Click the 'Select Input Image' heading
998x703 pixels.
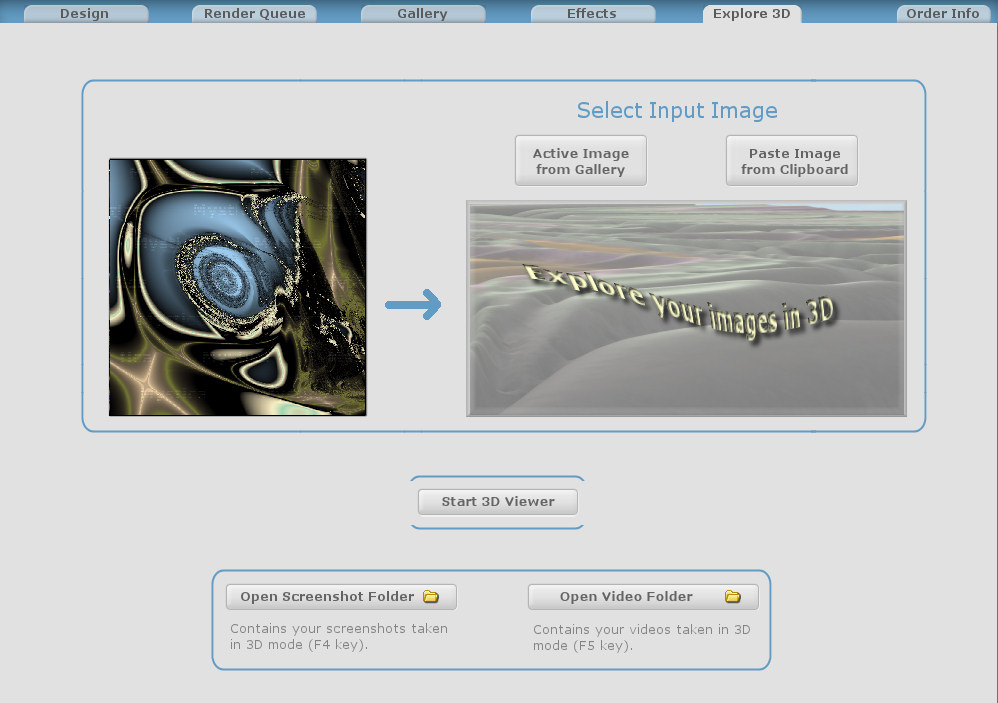[677, 111]
